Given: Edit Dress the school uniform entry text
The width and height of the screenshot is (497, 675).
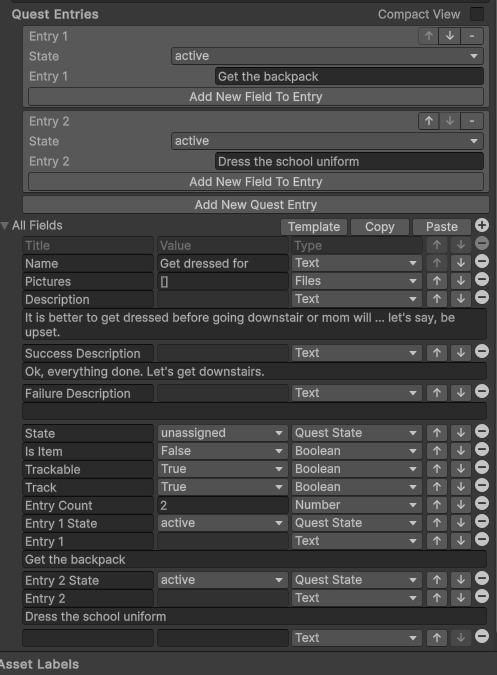Looking at the screenshot, I should [x=349, y=161].
